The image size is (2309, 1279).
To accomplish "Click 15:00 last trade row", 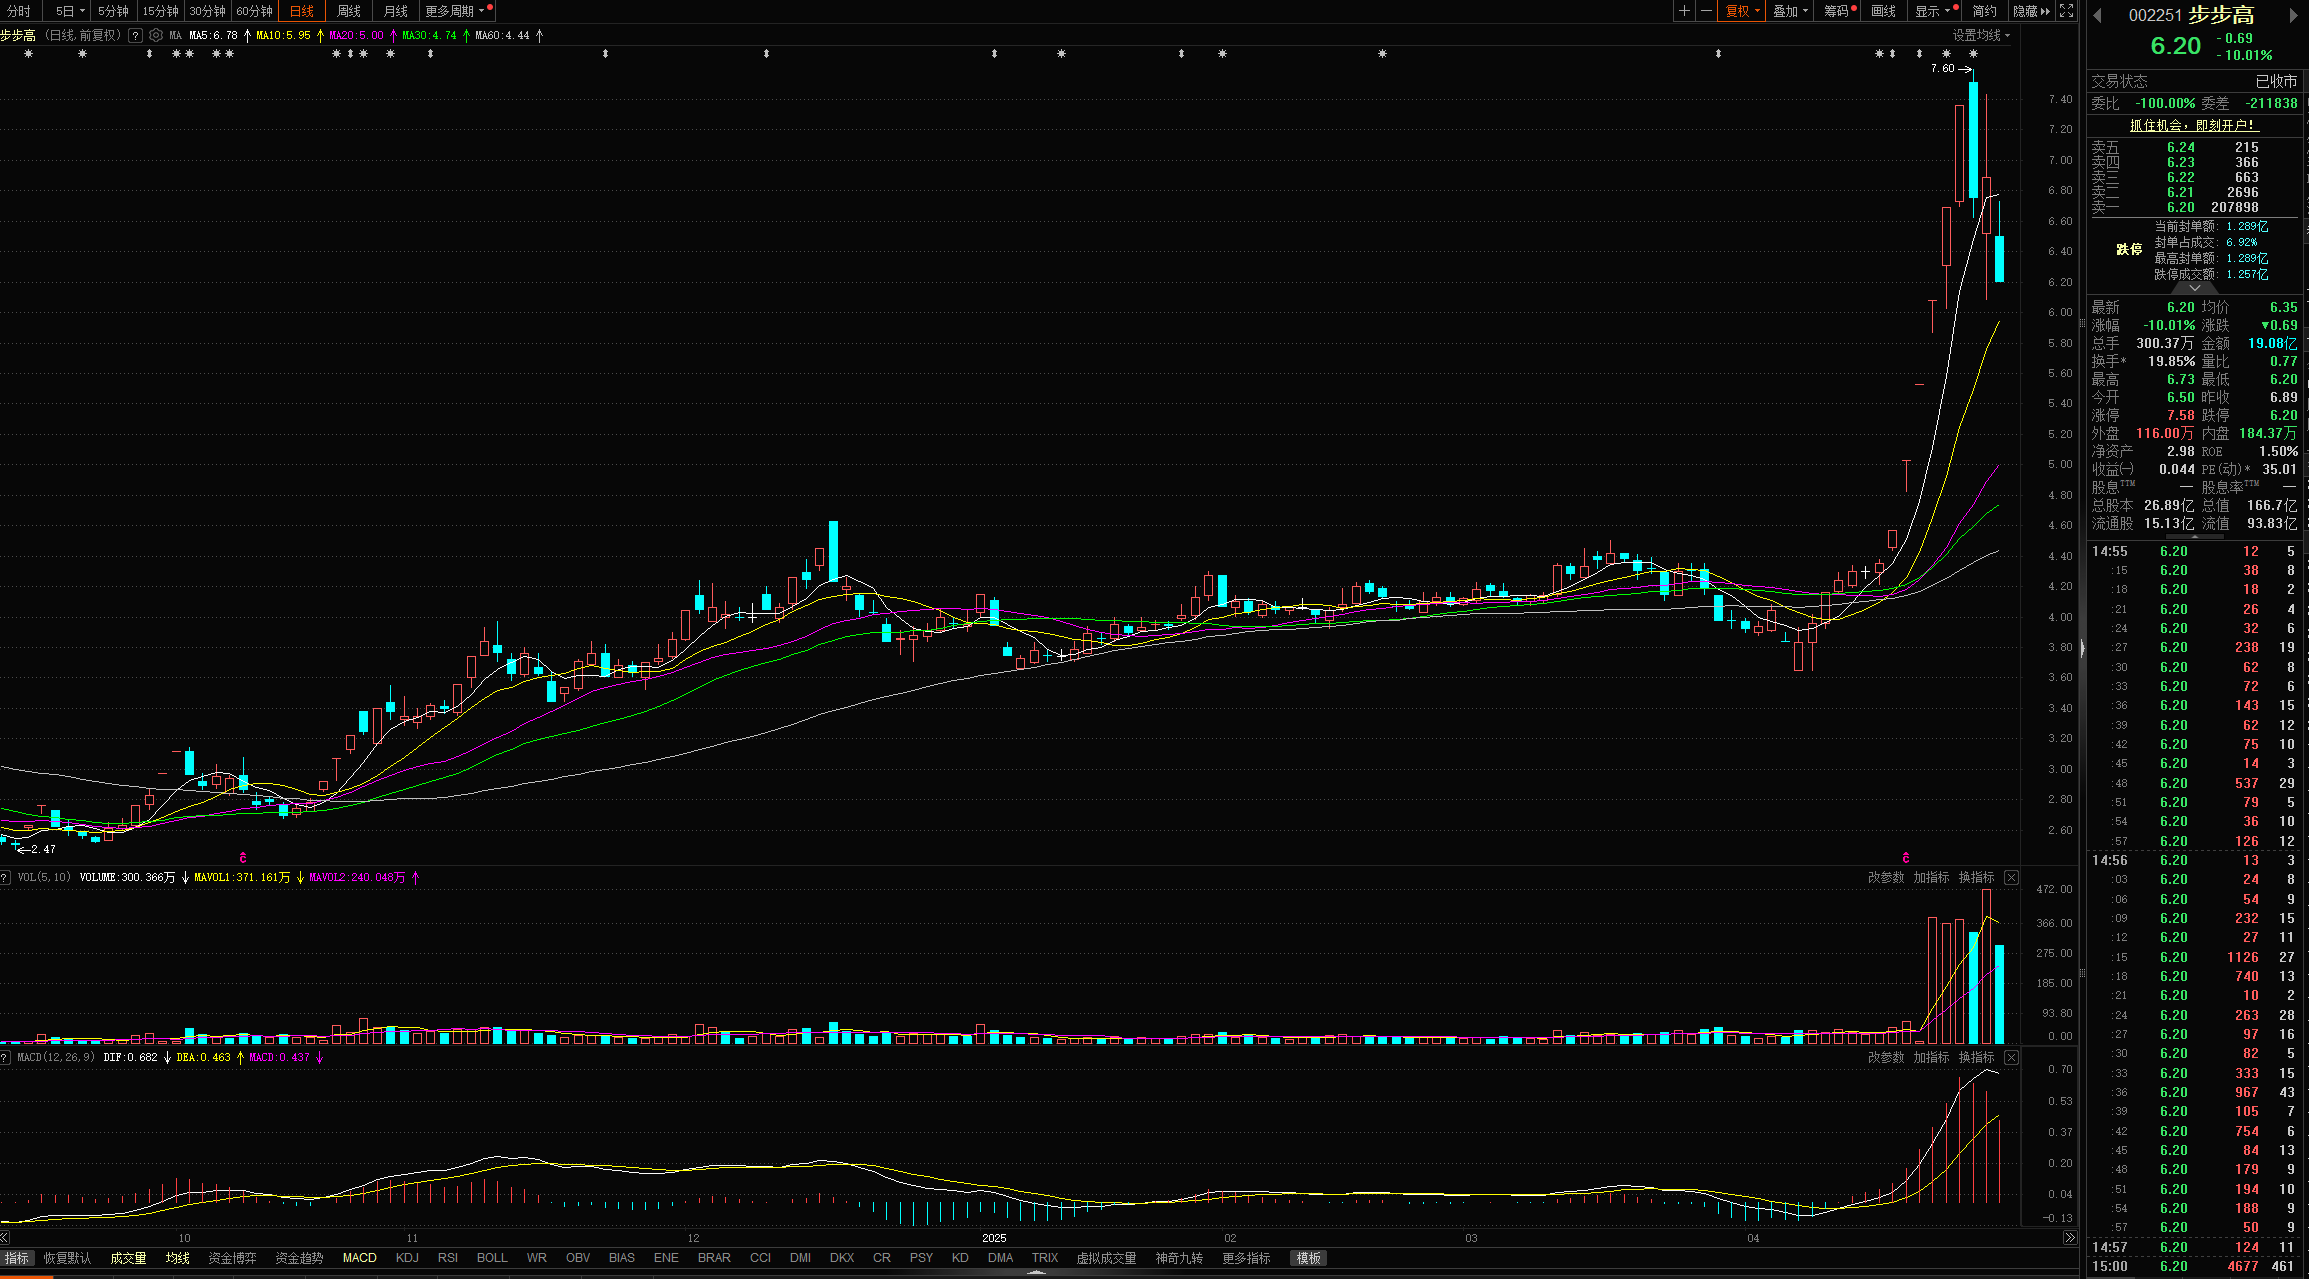I will [x=2195, y=1266].
